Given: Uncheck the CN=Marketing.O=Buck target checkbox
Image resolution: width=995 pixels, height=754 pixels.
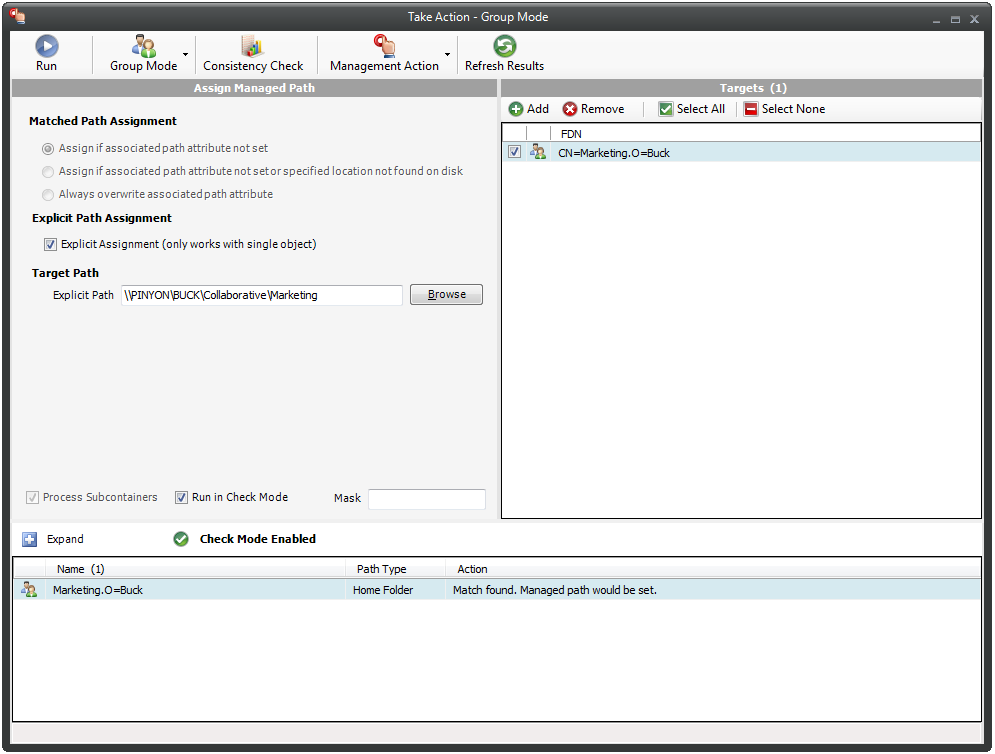Looking at the screenshot, I should click(514, 152).
